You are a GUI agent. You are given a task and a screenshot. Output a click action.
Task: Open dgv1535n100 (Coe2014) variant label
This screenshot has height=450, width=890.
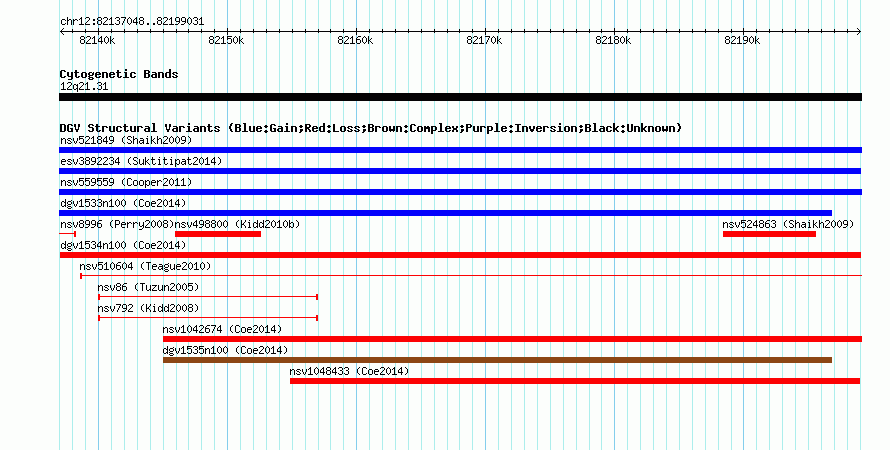point(225,350)
